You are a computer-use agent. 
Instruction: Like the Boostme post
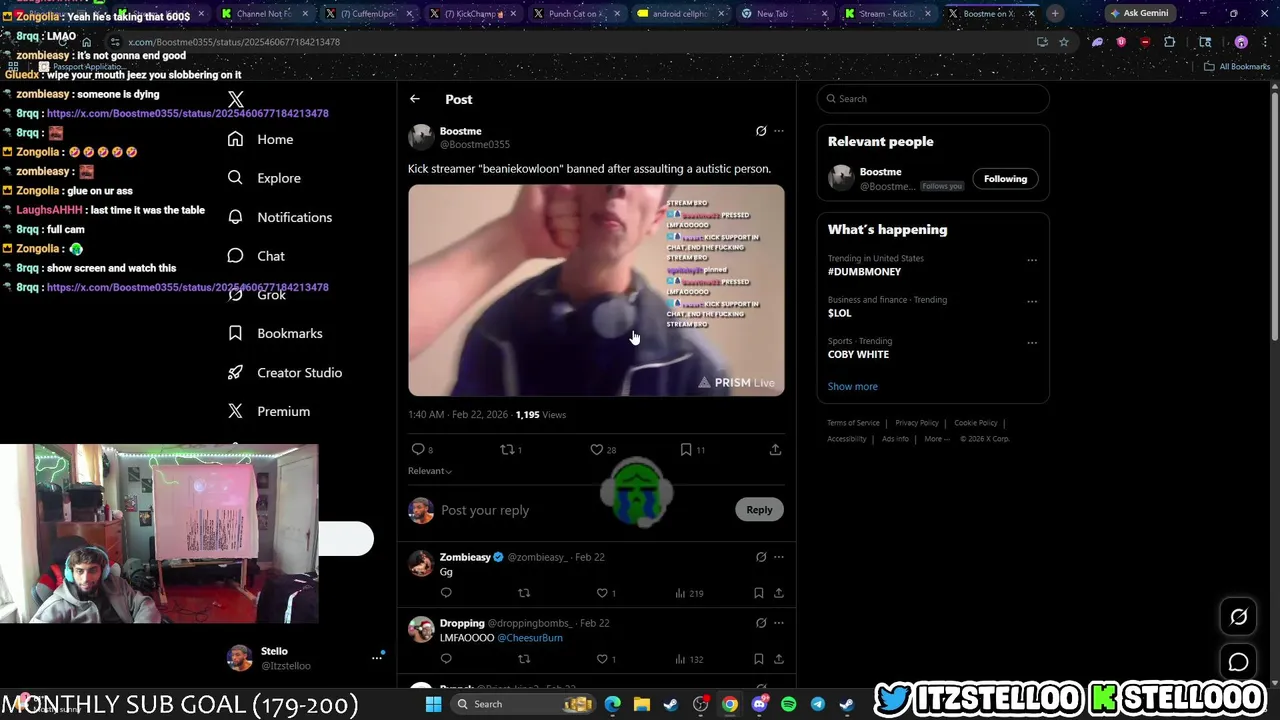pos(597,450)
